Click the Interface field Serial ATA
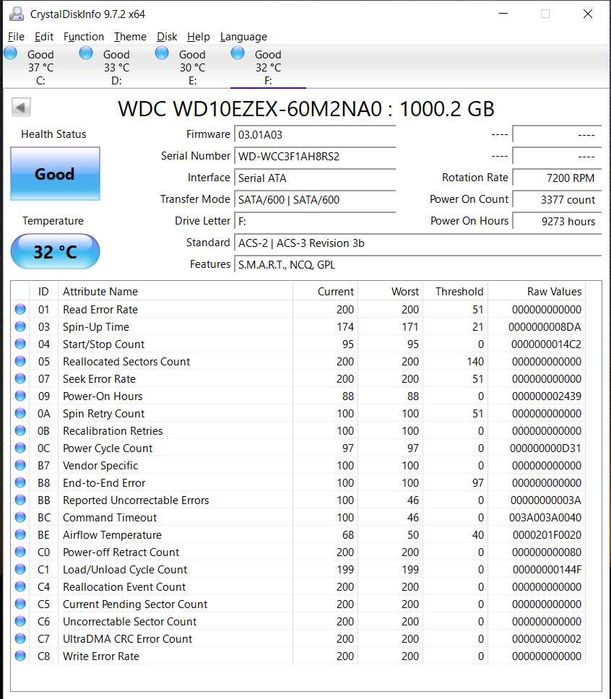 click(315, 178)
